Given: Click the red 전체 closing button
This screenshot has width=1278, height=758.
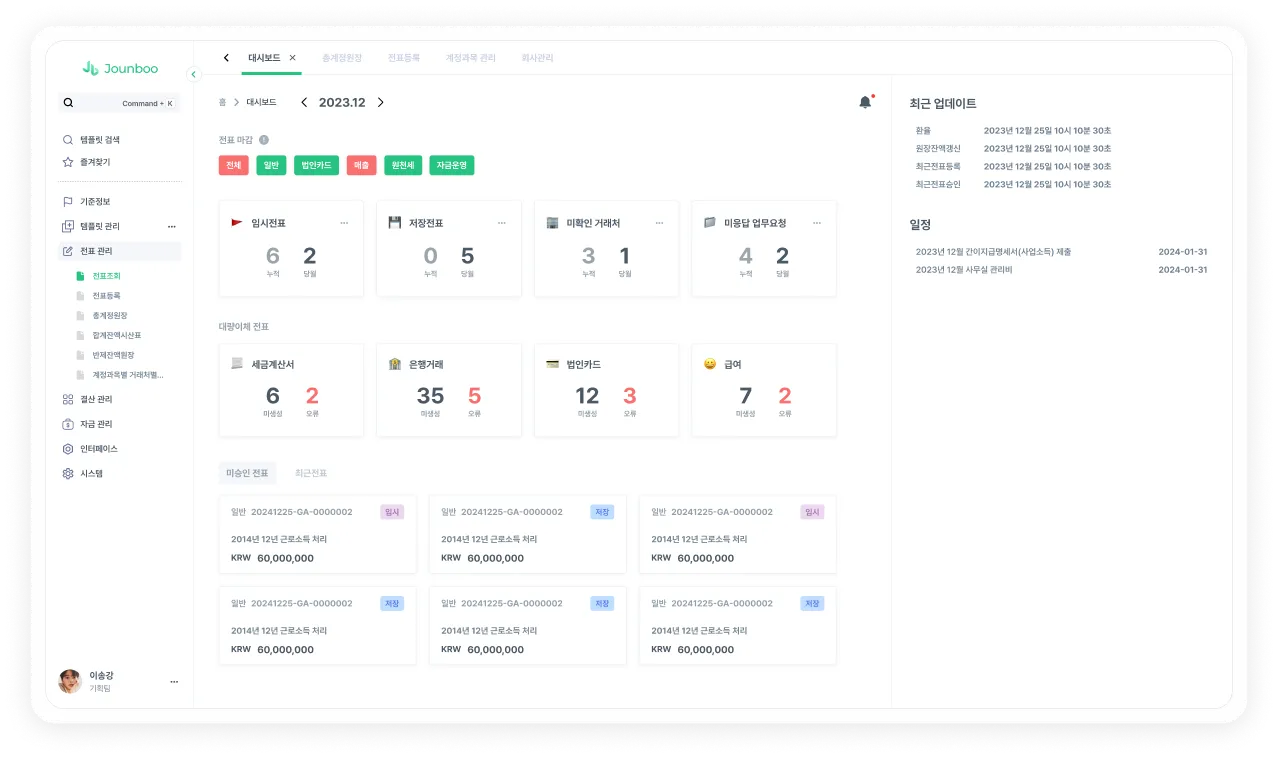Looking at the screenshot, I should [233, 166].
